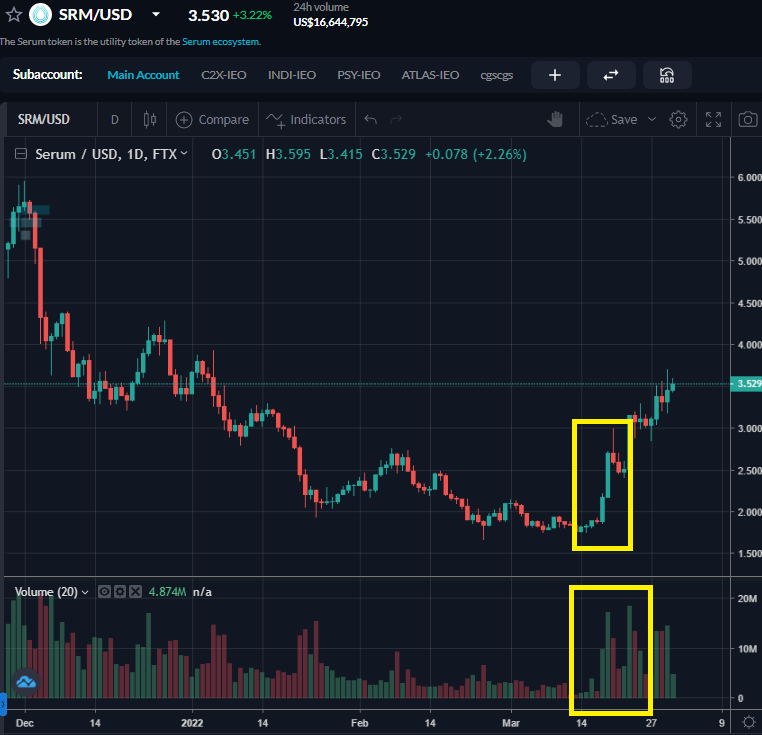Add a new subaccount with plus button
This screenshot has height=735, width=762.
click(555, 75)
